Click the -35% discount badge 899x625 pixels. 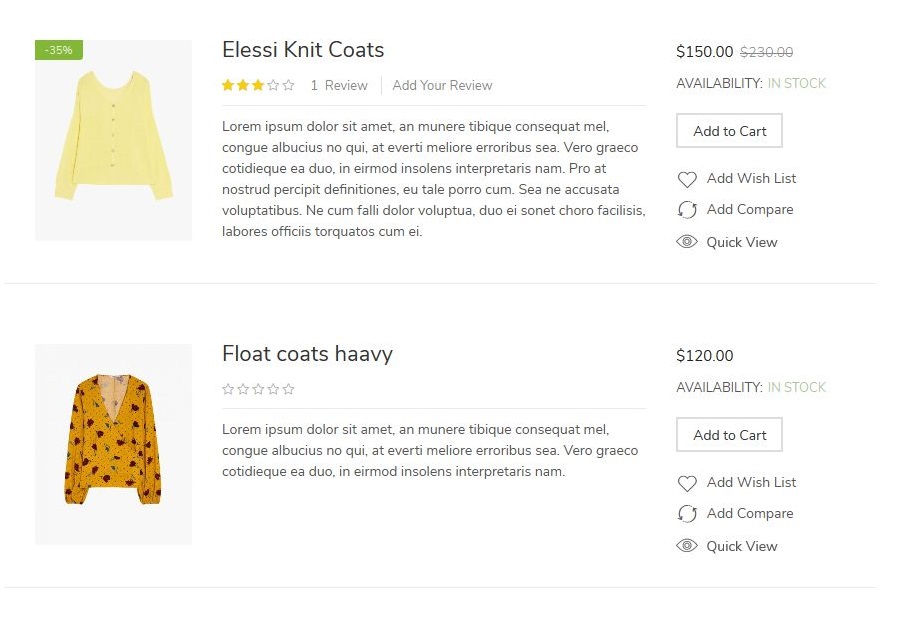coord(59,50)
